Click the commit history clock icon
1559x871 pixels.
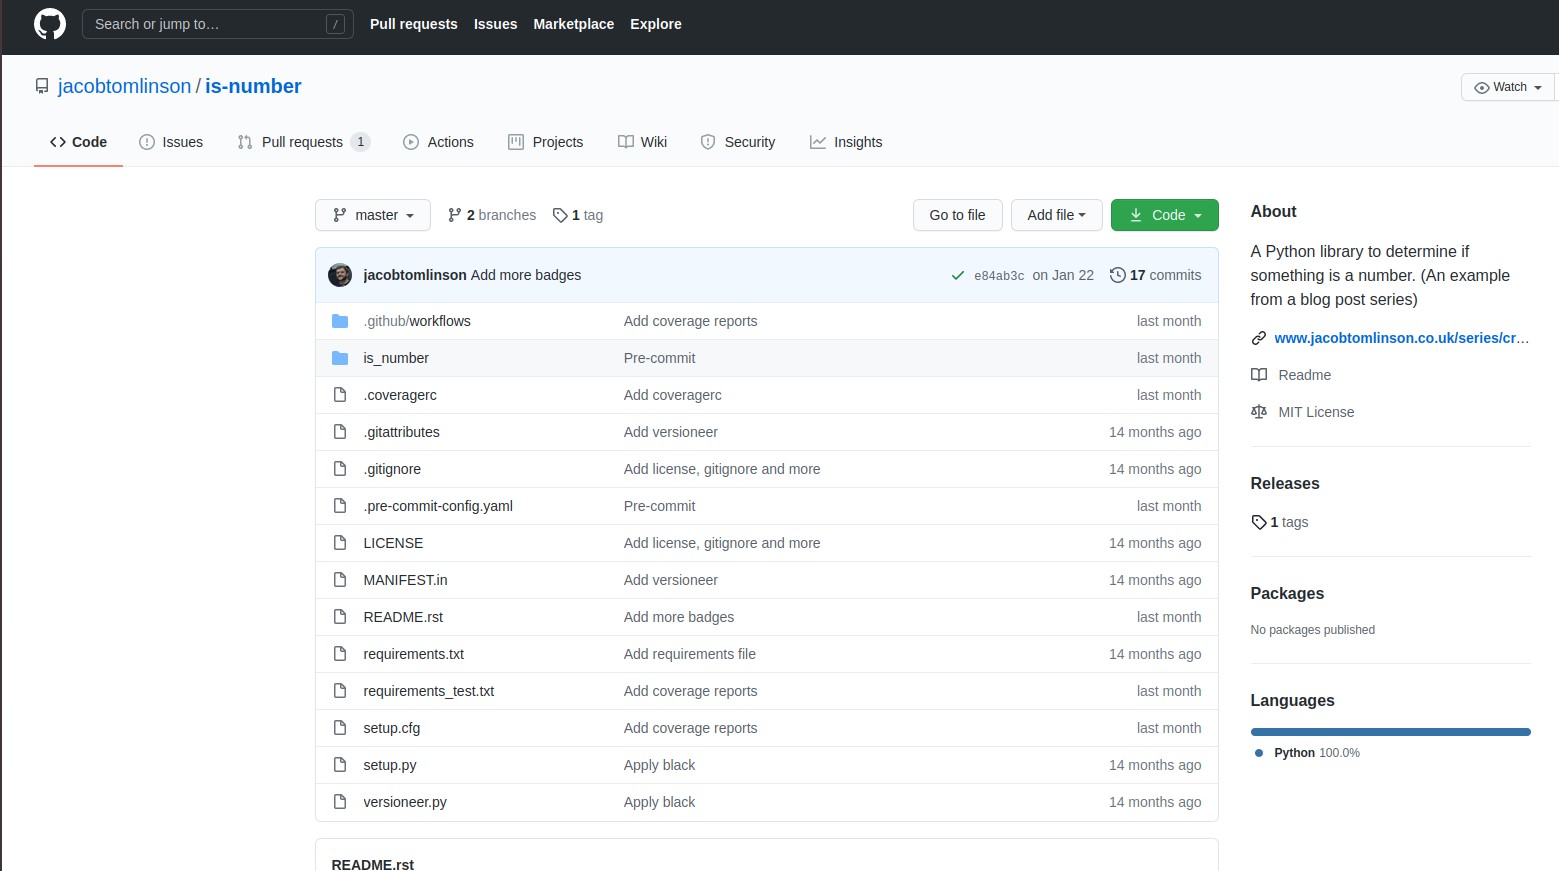coord(1118,275)
